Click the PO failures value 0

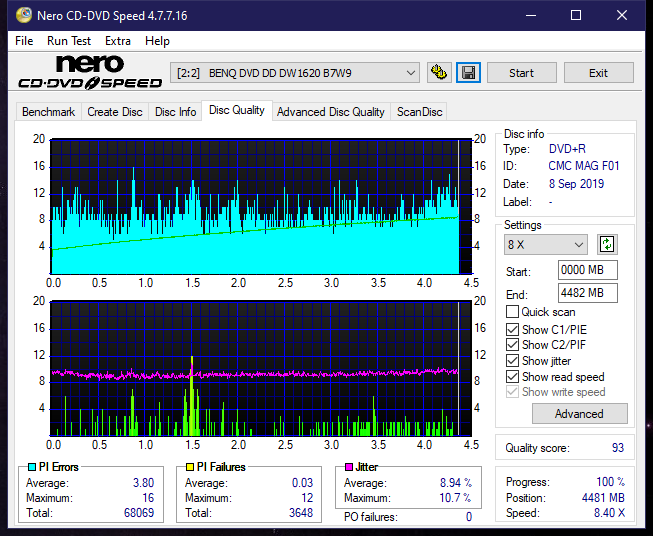click(x=469, y=517)
